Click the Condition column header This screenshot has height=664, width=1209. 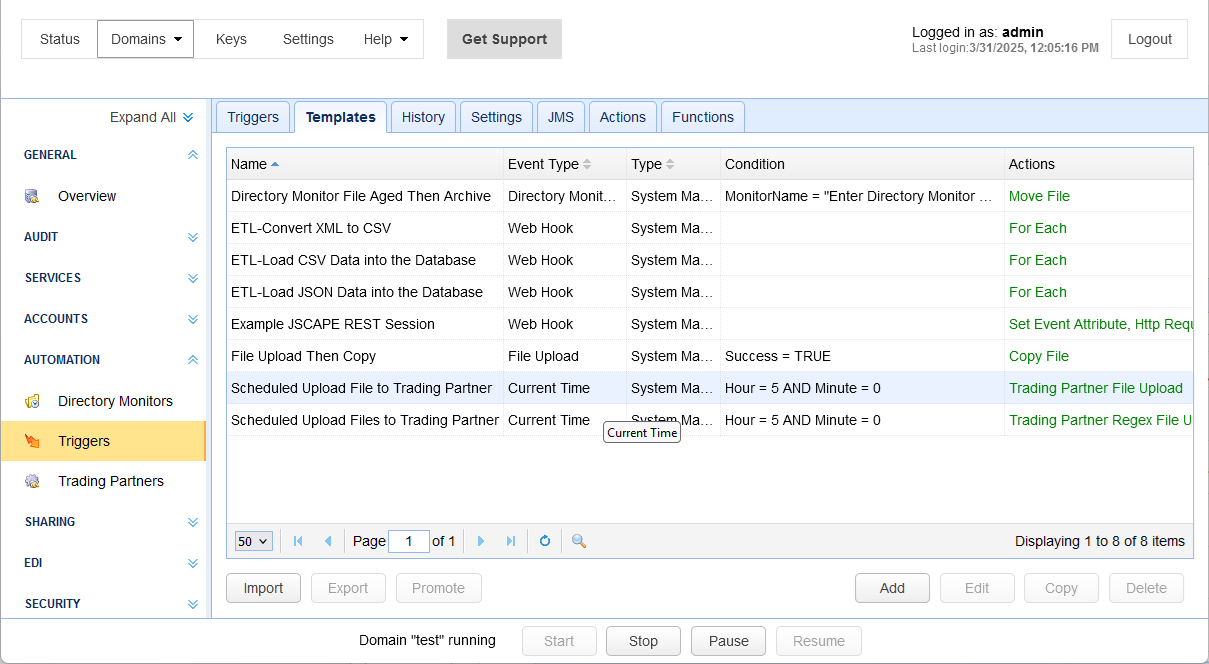point(862,164)
